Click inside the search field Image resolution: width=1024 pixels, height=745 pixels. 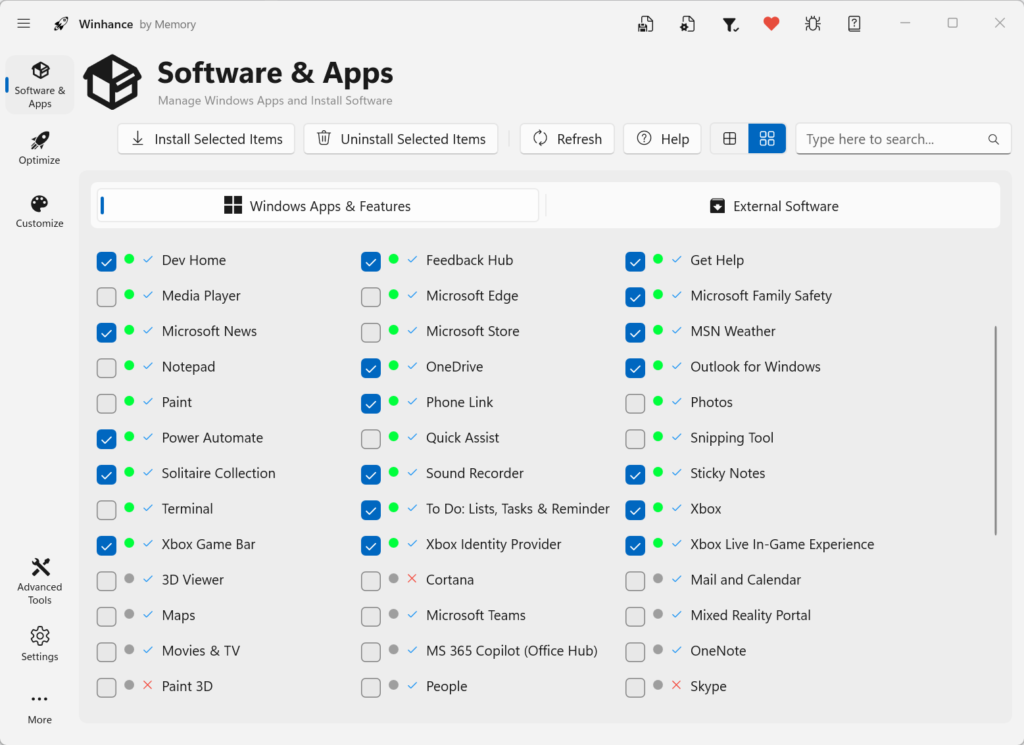click(x=895, y=139)
